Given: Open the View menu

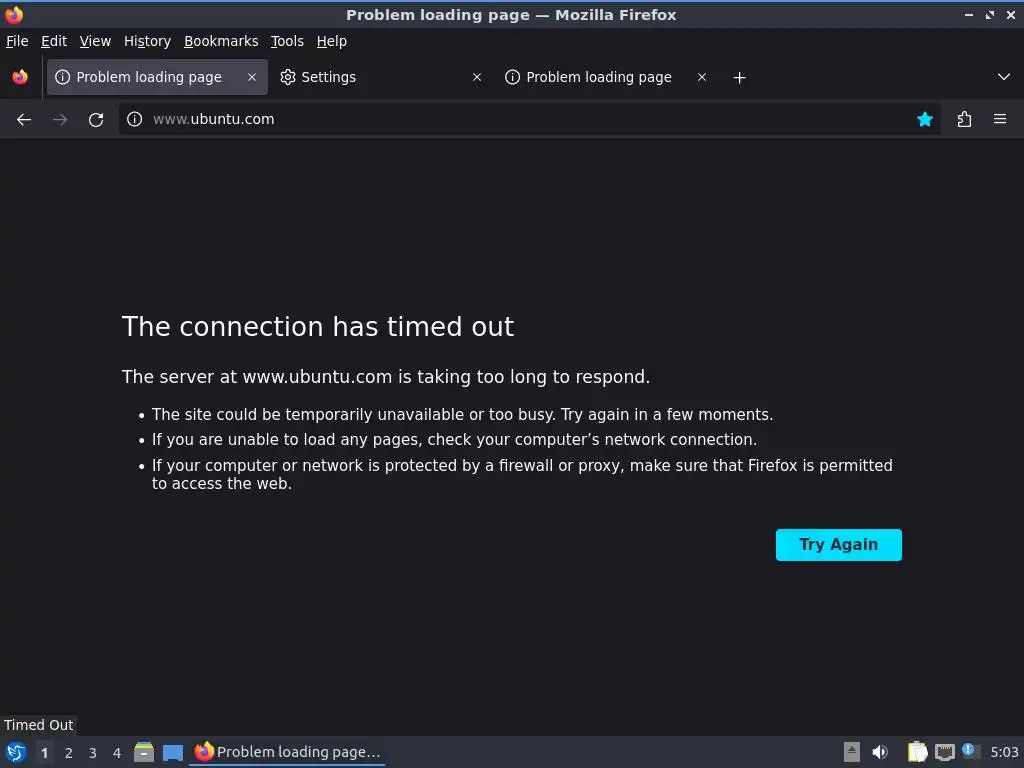Looking at the screenshot, I should [x=95, y=41].
